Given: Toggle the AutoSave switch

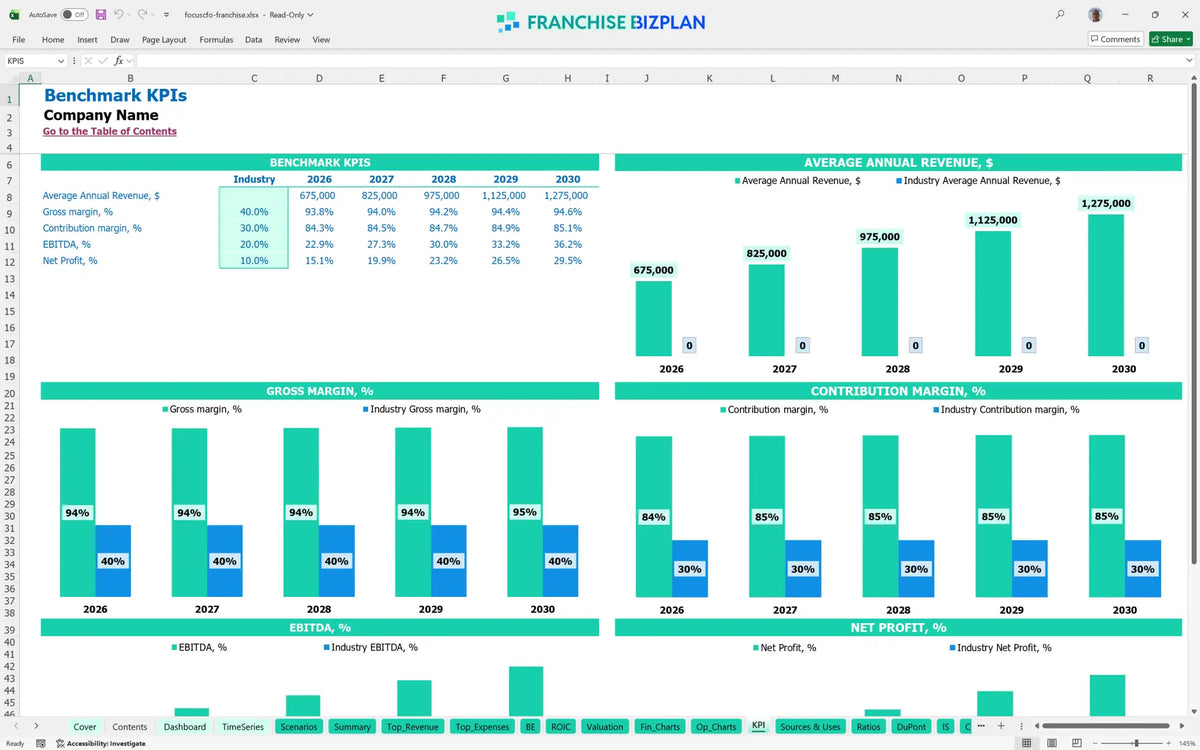Looking at the screenshot, I should click(x=74, y=15).
